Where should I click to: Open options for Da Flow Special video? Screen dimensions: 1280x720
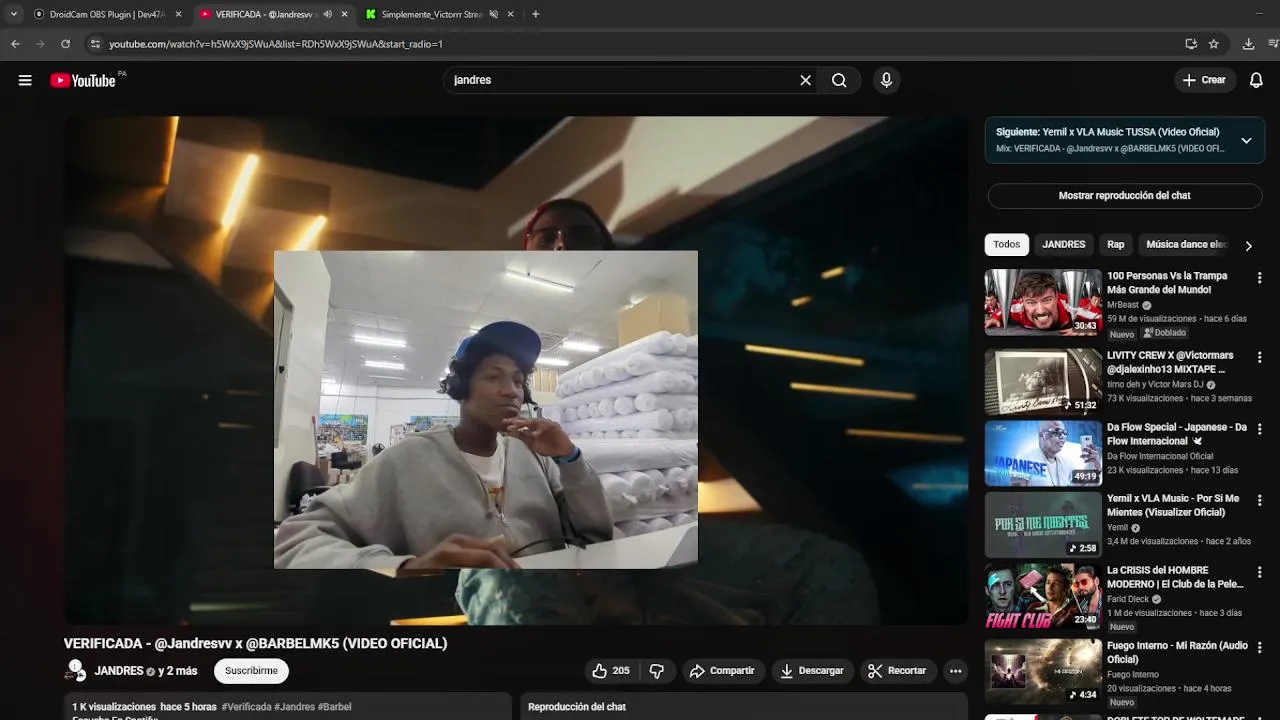coord(1259,429)
